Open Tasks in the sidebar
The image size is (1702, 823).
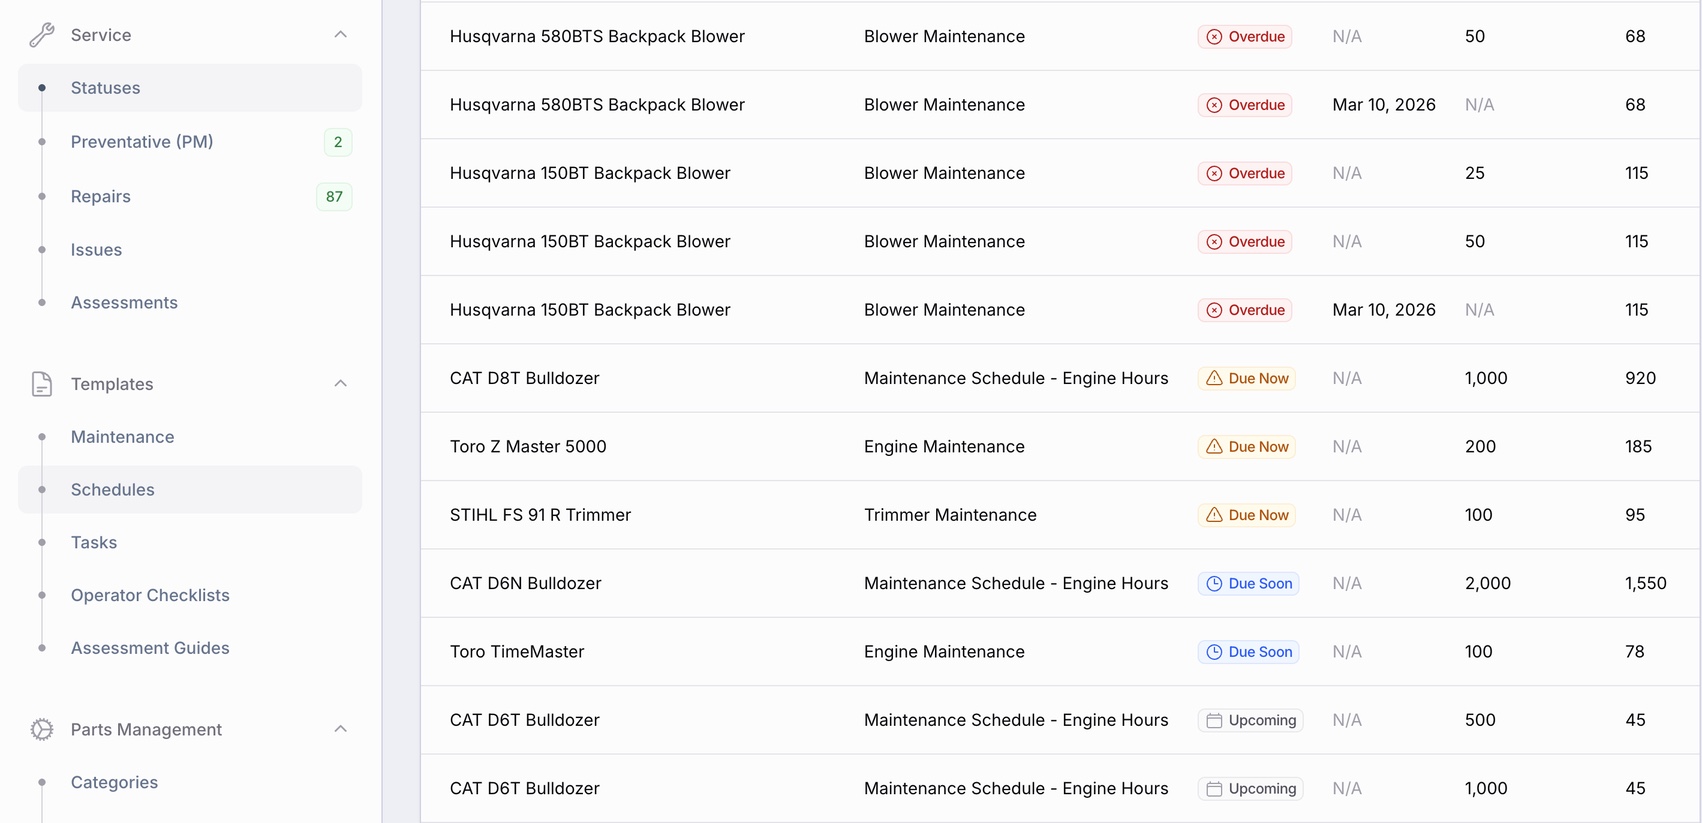point(94,543)
